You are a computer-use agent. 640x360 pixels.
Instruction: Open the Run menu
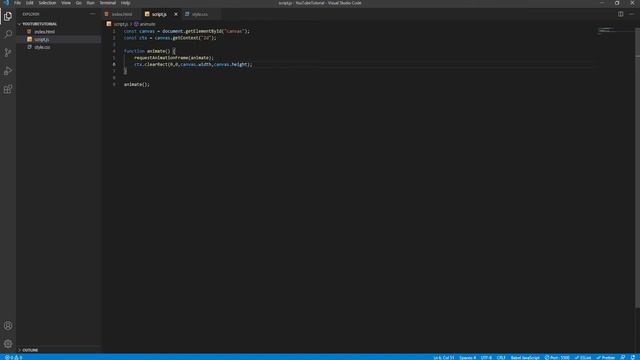(90, 3)
